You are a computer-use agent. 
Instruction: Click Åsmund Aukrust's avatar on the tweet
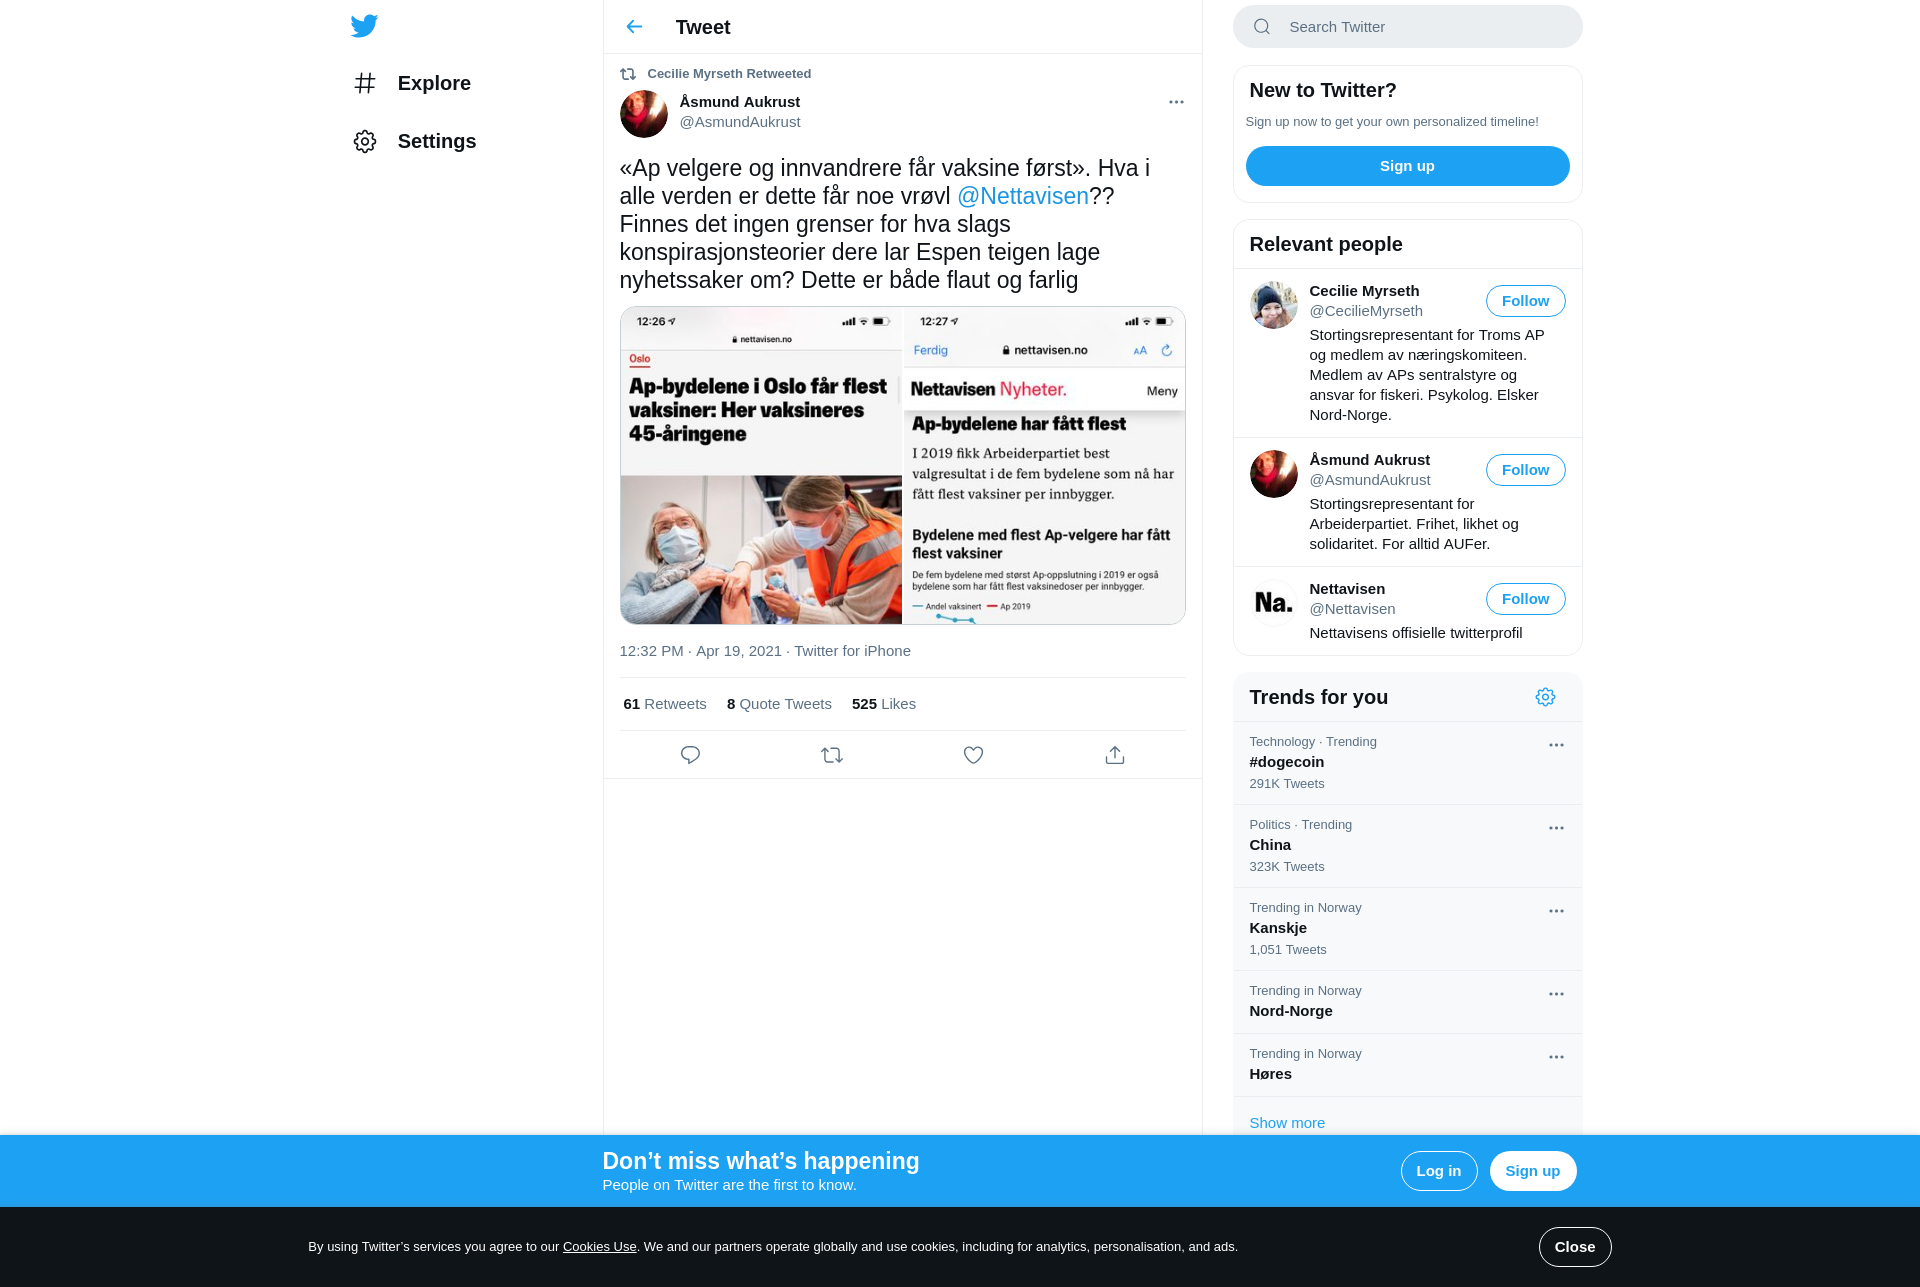[x=643, y=114]
